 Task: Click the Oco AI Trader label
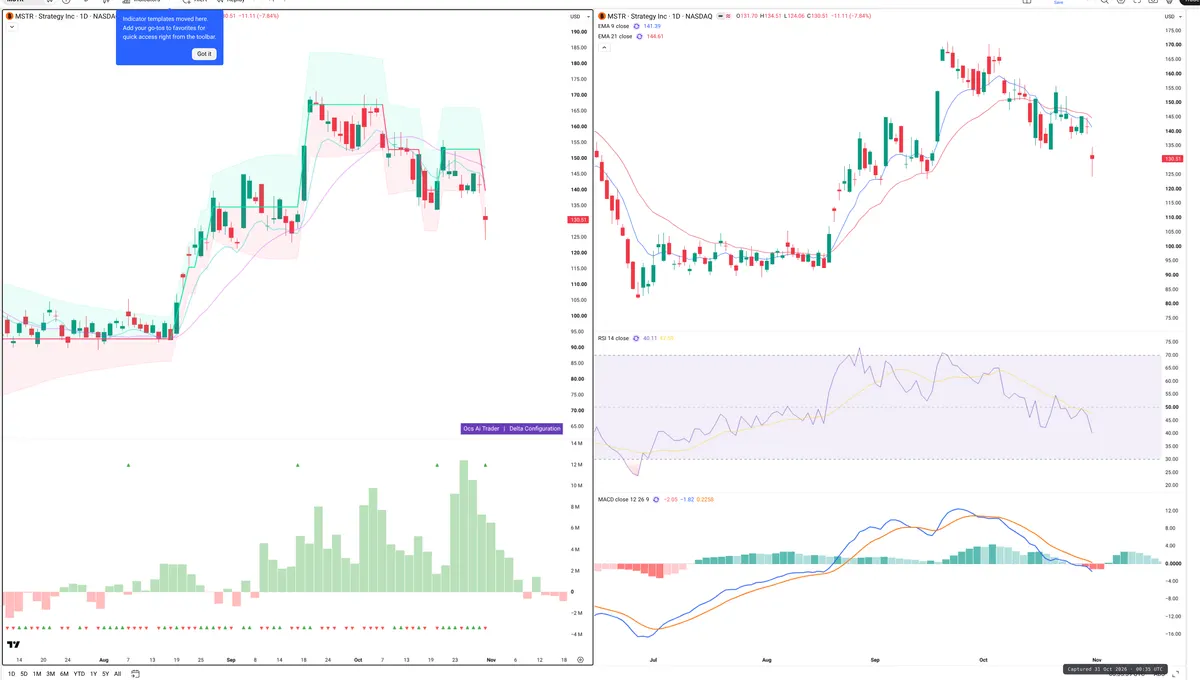tap(481, 428)
